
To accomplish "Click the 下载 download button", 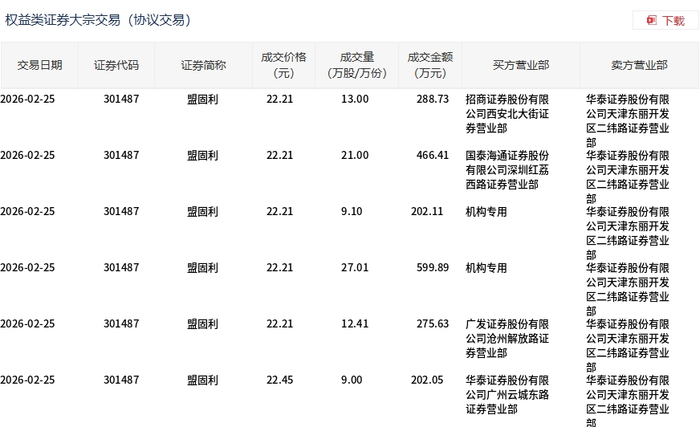I will [x=665, y=21].
